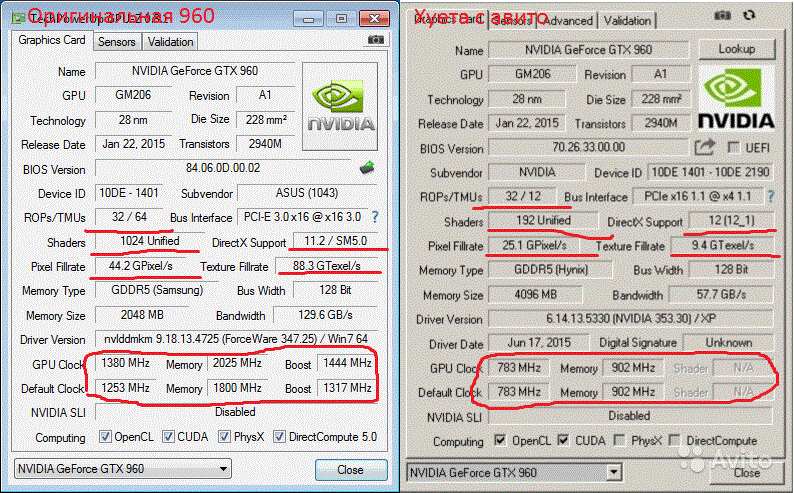
Task: Open the GPU selector dropdown in left window
Action: 123,469
